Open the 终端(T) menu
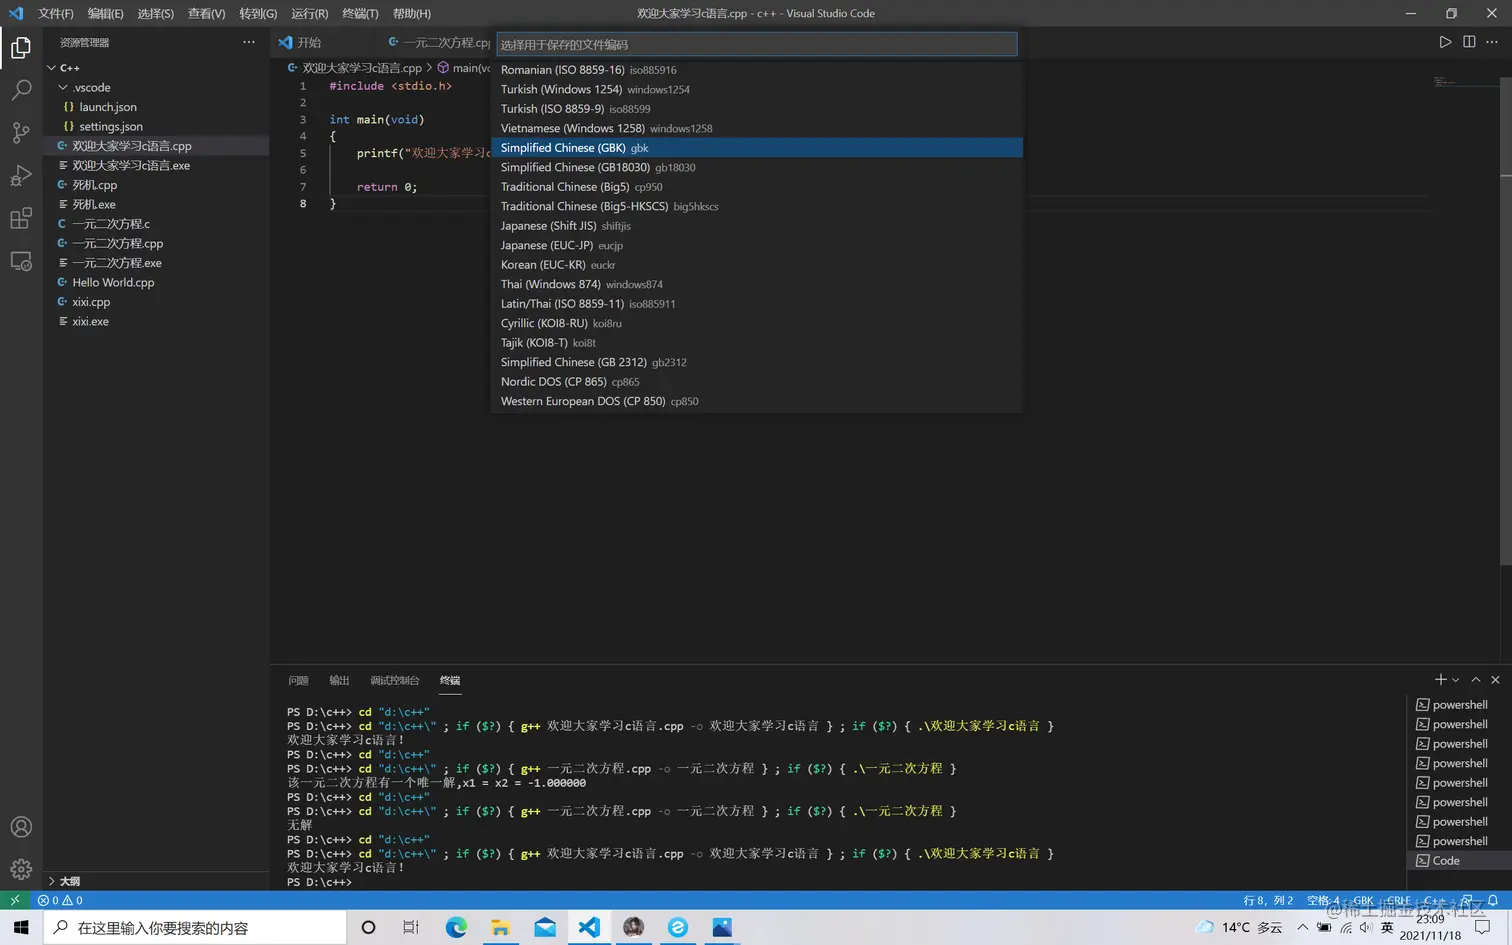Screen dimensions: 1512x945 click(x=360, y=13)
